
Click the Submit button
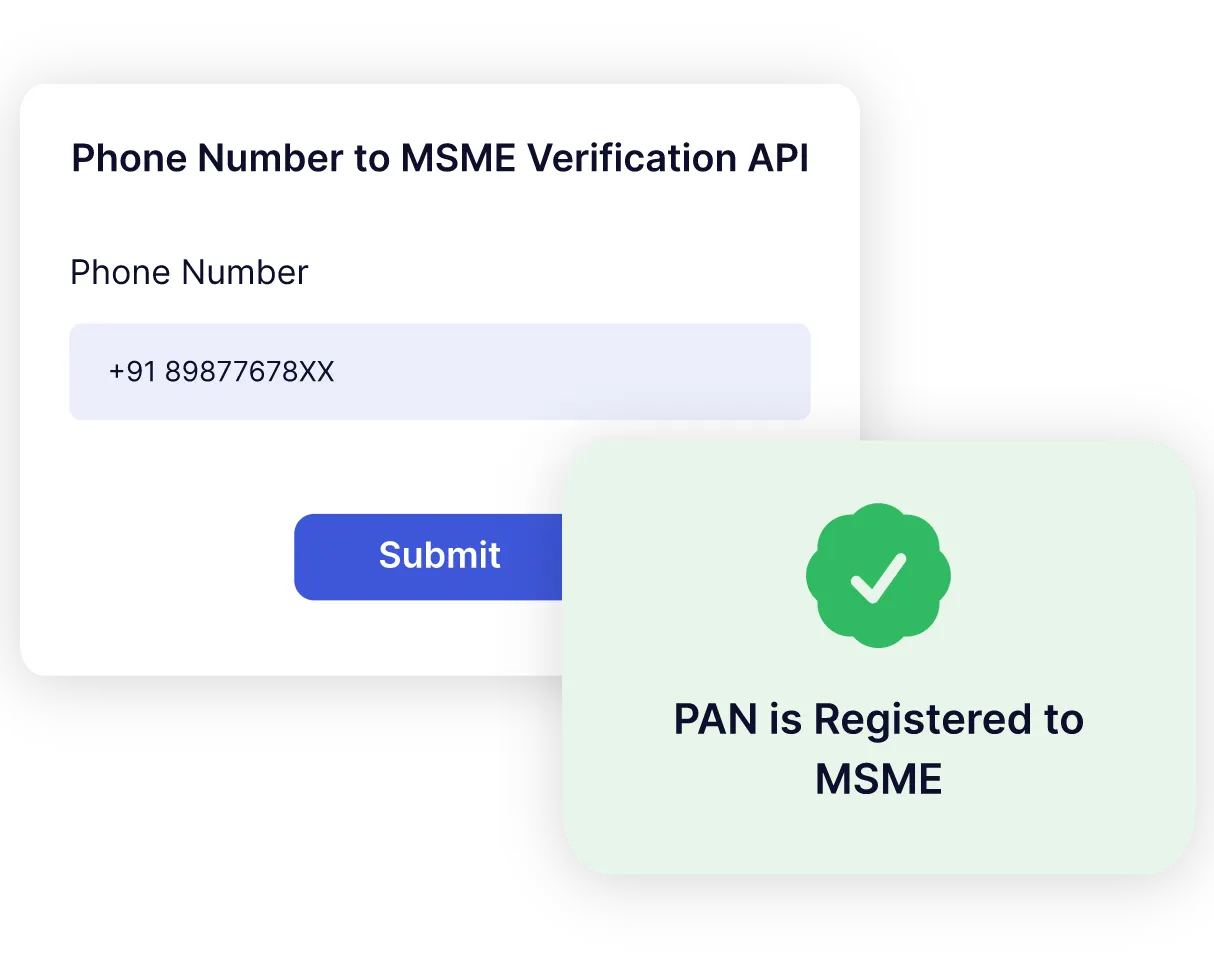click(x=429, y=557)
